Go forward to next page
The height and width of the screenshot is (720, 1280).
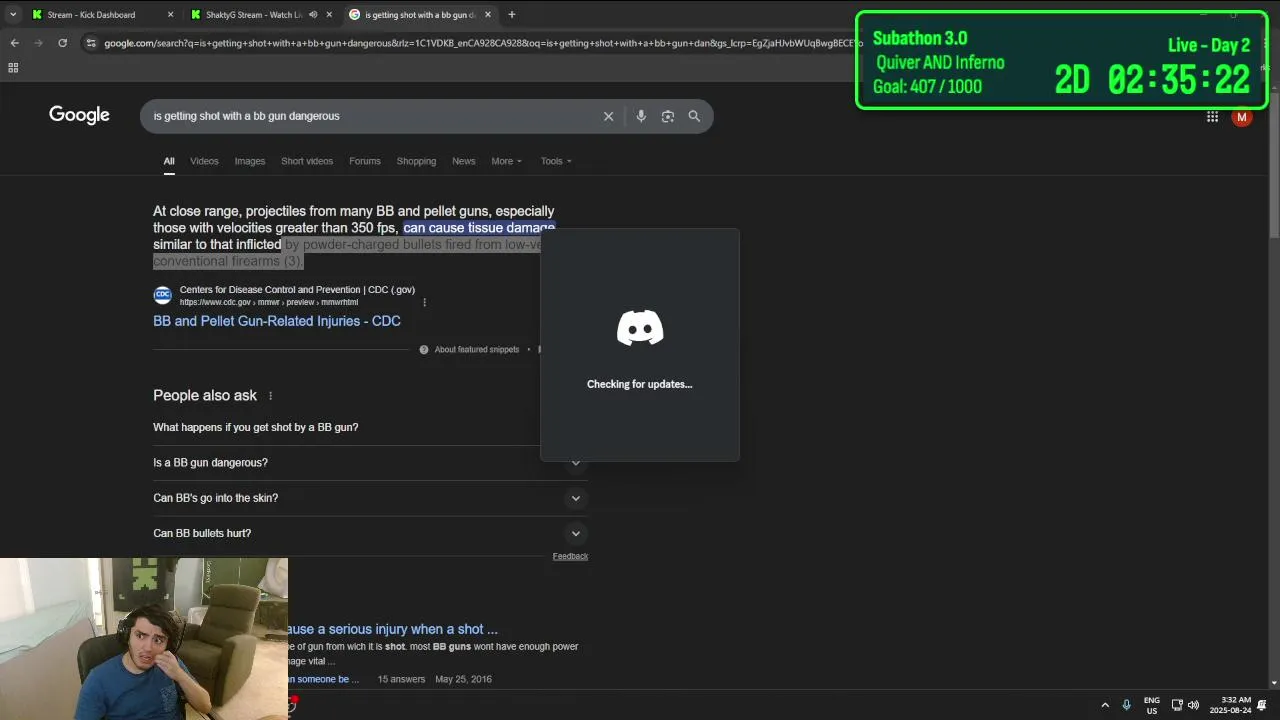coord(38,43)
